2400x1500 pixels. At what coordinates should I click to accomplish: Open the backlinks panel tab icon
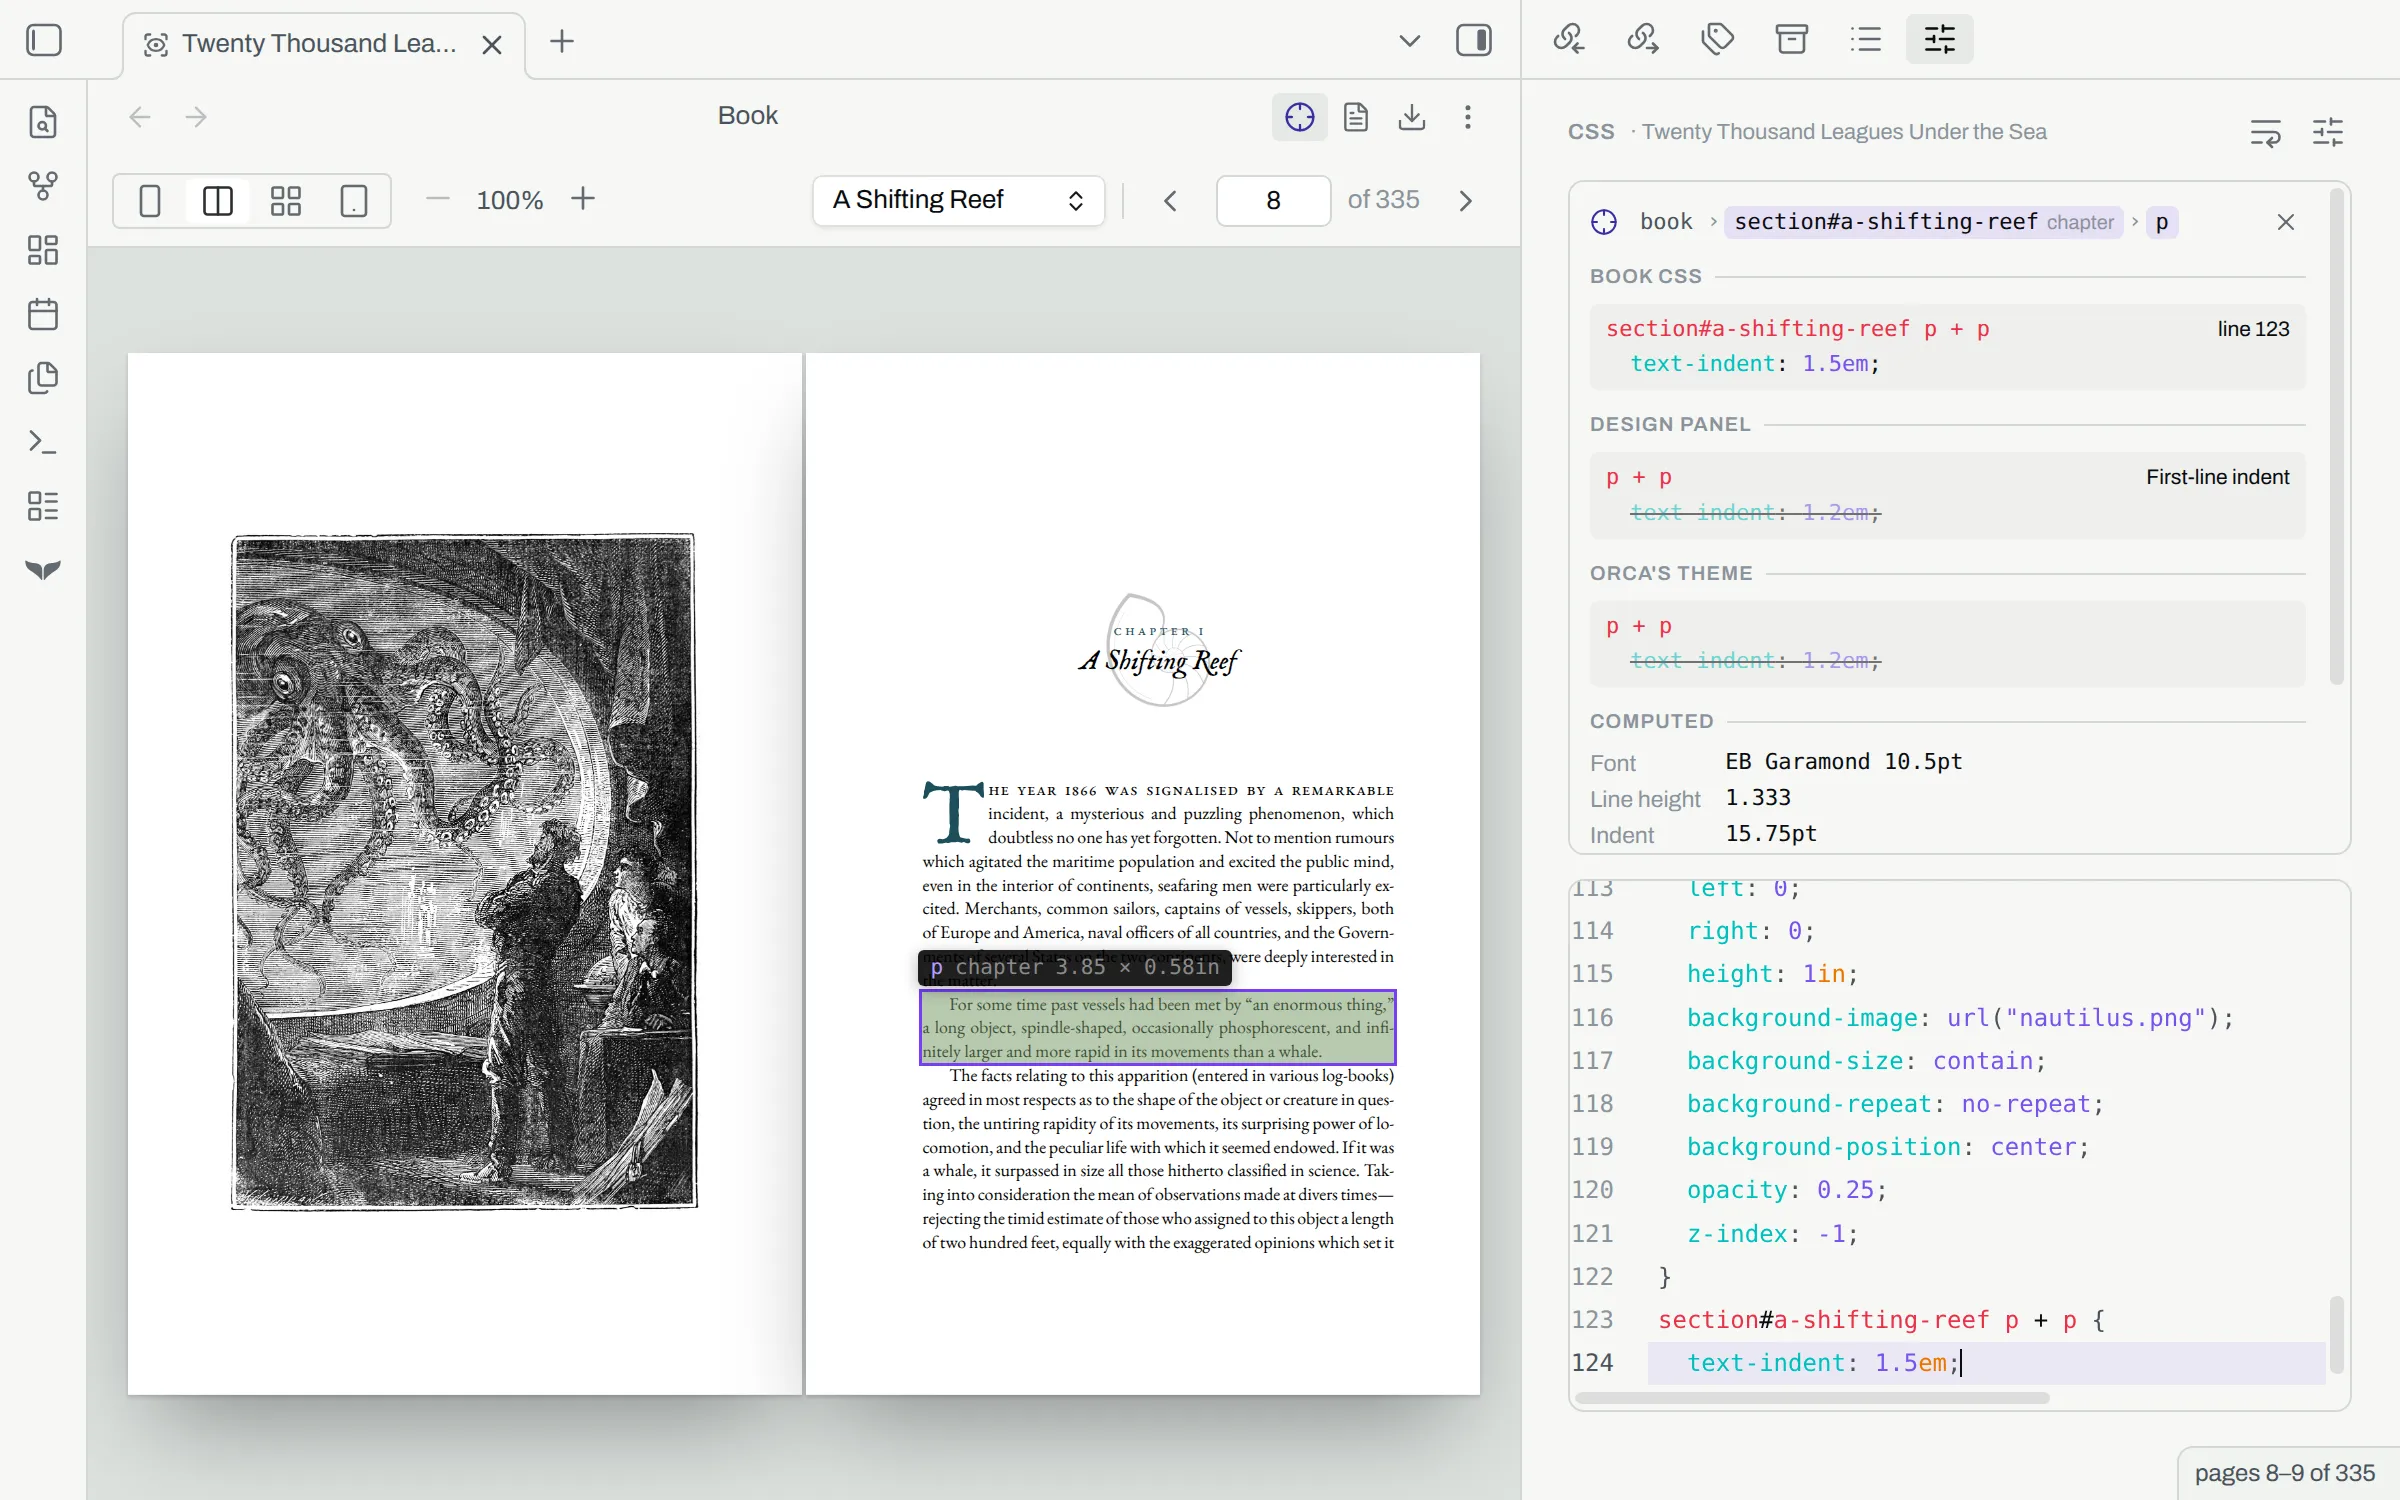point(1568,40)
